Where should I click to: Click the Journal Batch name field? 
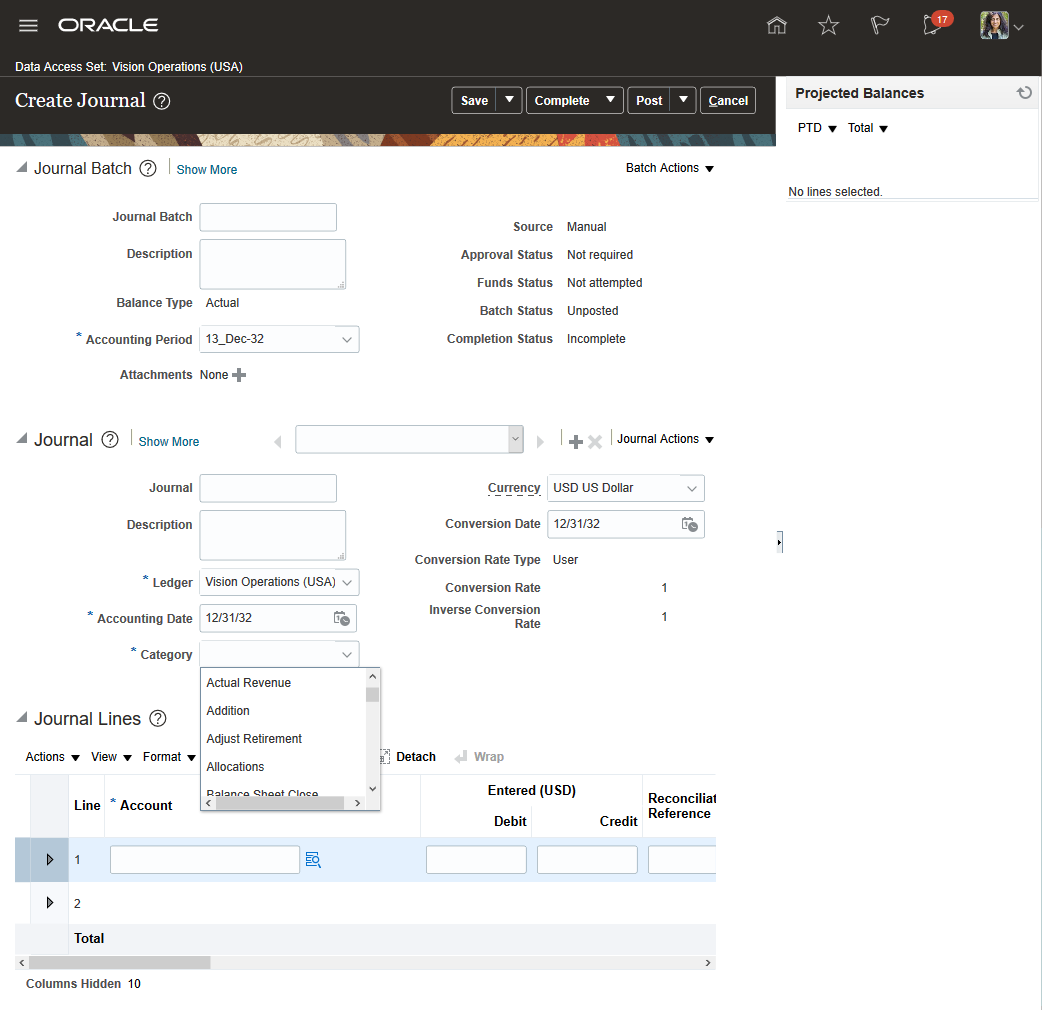[268, 217]
